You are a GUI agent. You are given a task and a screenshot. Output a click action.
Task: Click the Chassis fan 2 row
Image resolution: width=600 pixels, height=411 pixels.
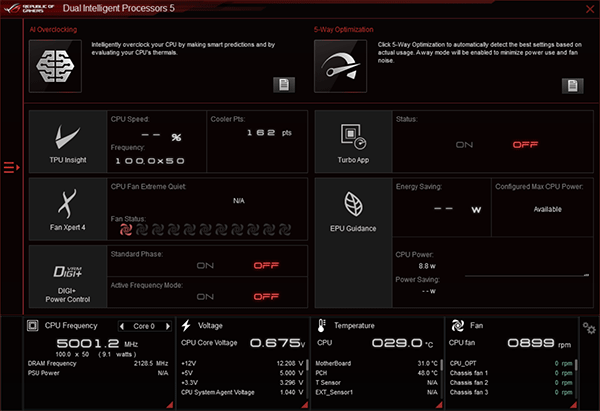click(511, 382)
